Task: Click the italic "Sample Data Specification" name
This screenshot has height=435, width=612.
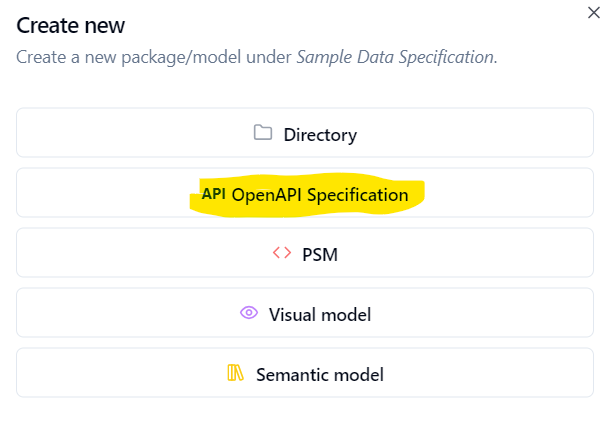Action: point(396,57)
